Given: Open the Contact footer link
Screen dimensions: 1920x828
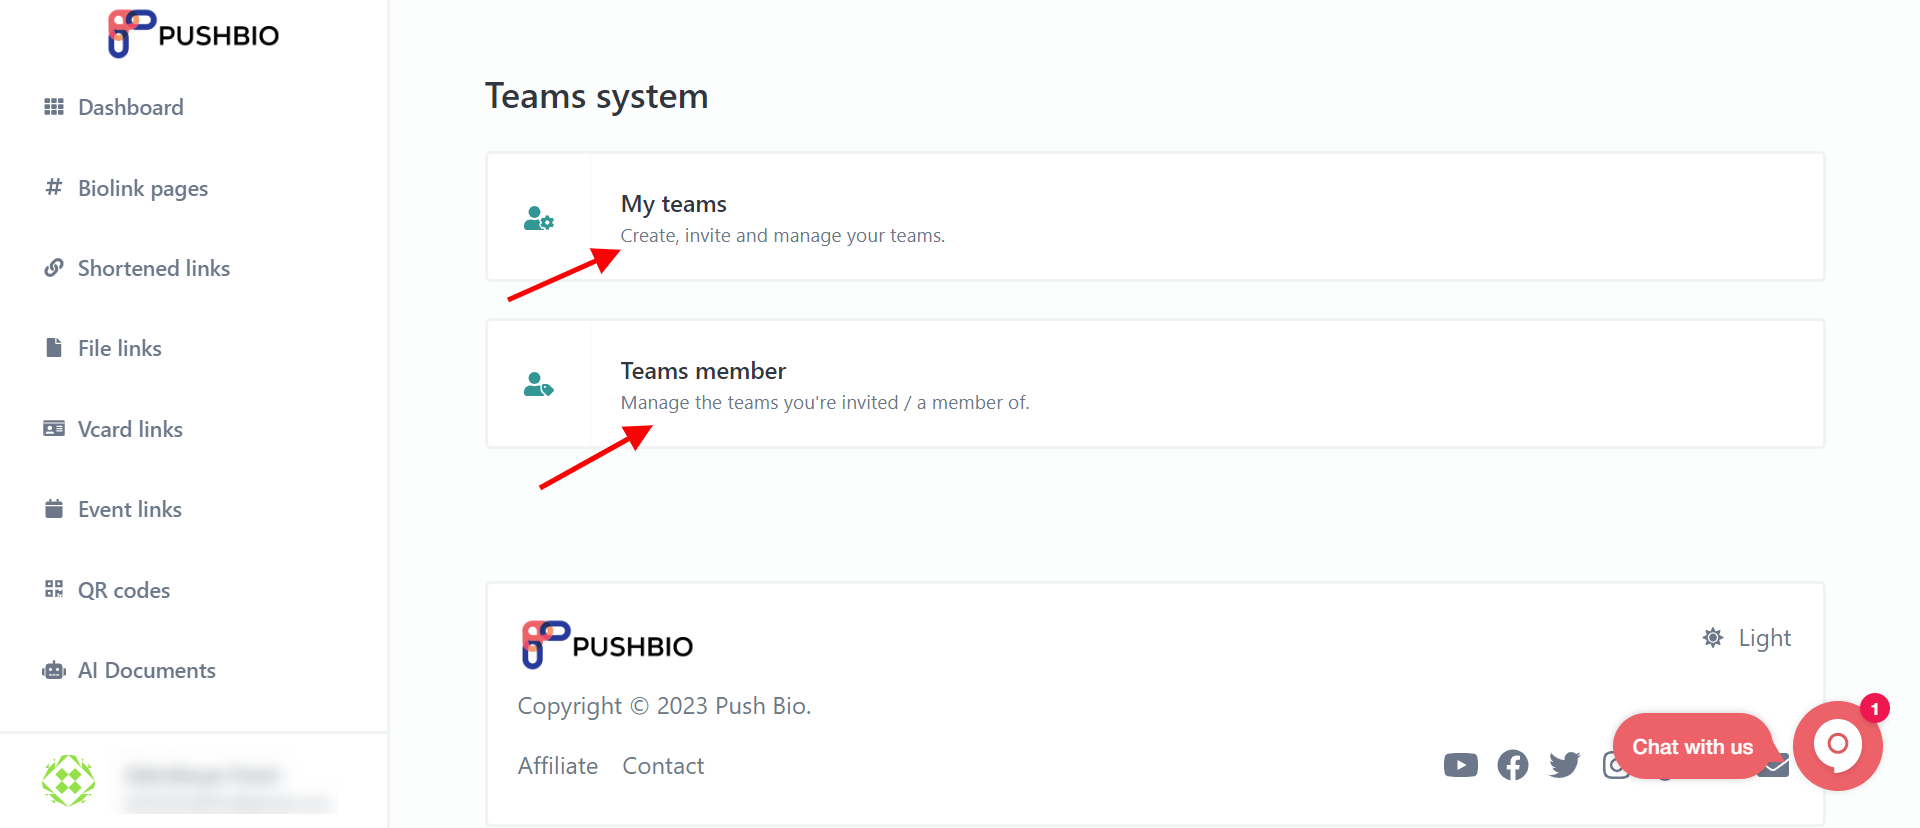Looking at the screenshot, I should [x=663, y=766].
